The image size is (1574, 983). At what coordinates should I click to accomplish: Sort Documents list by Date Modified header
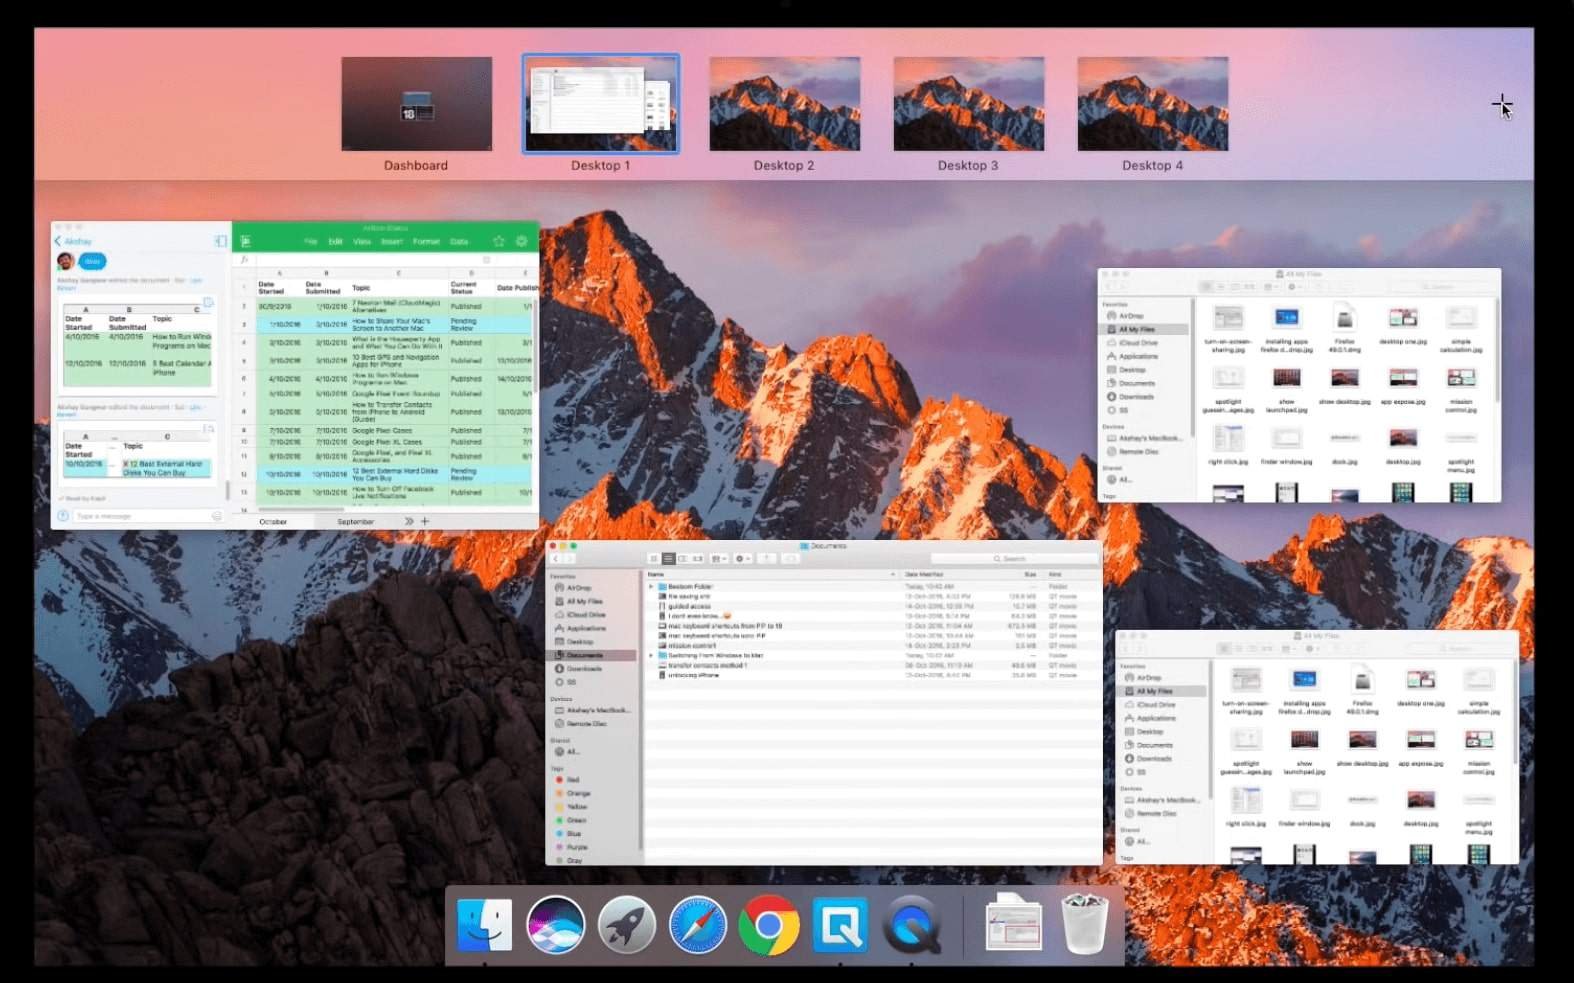pos(923,574)
